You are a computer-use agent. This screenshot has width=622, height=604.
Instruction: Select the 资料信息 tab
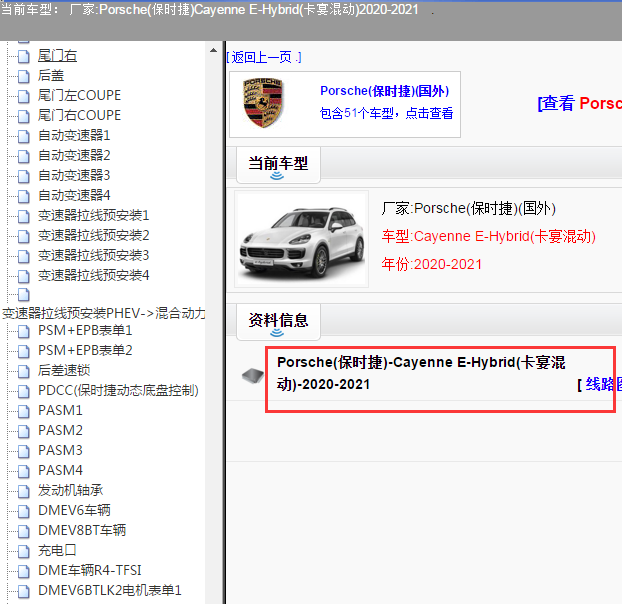coord(278,322)
